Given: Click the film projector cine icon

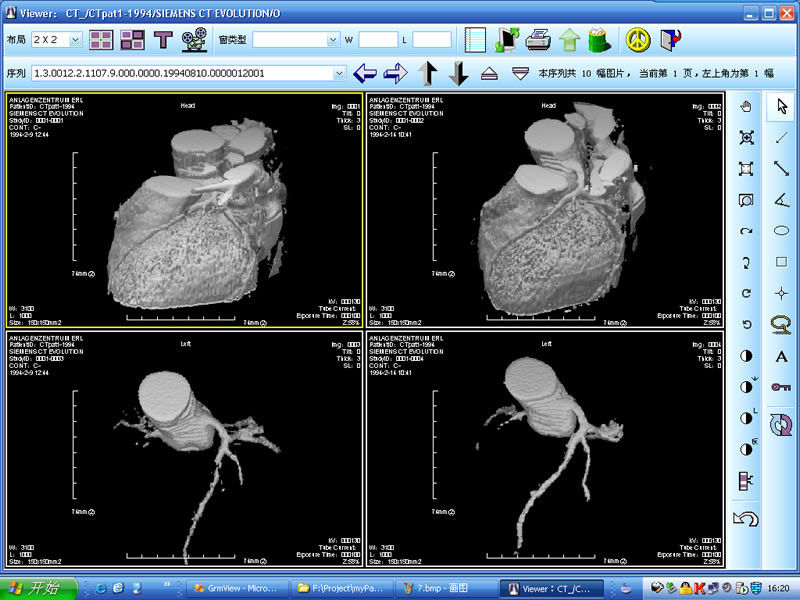Looking at the screenshot, I should [191, 40].
